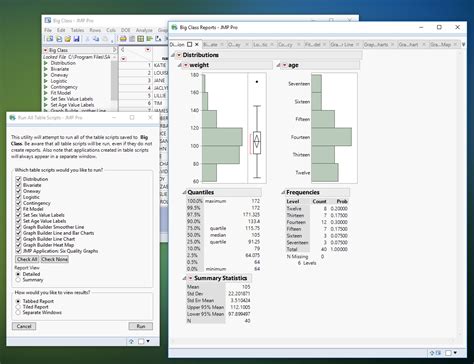
Task: Click the Fourteen bar in age histogram
Action: pos(331,137)
